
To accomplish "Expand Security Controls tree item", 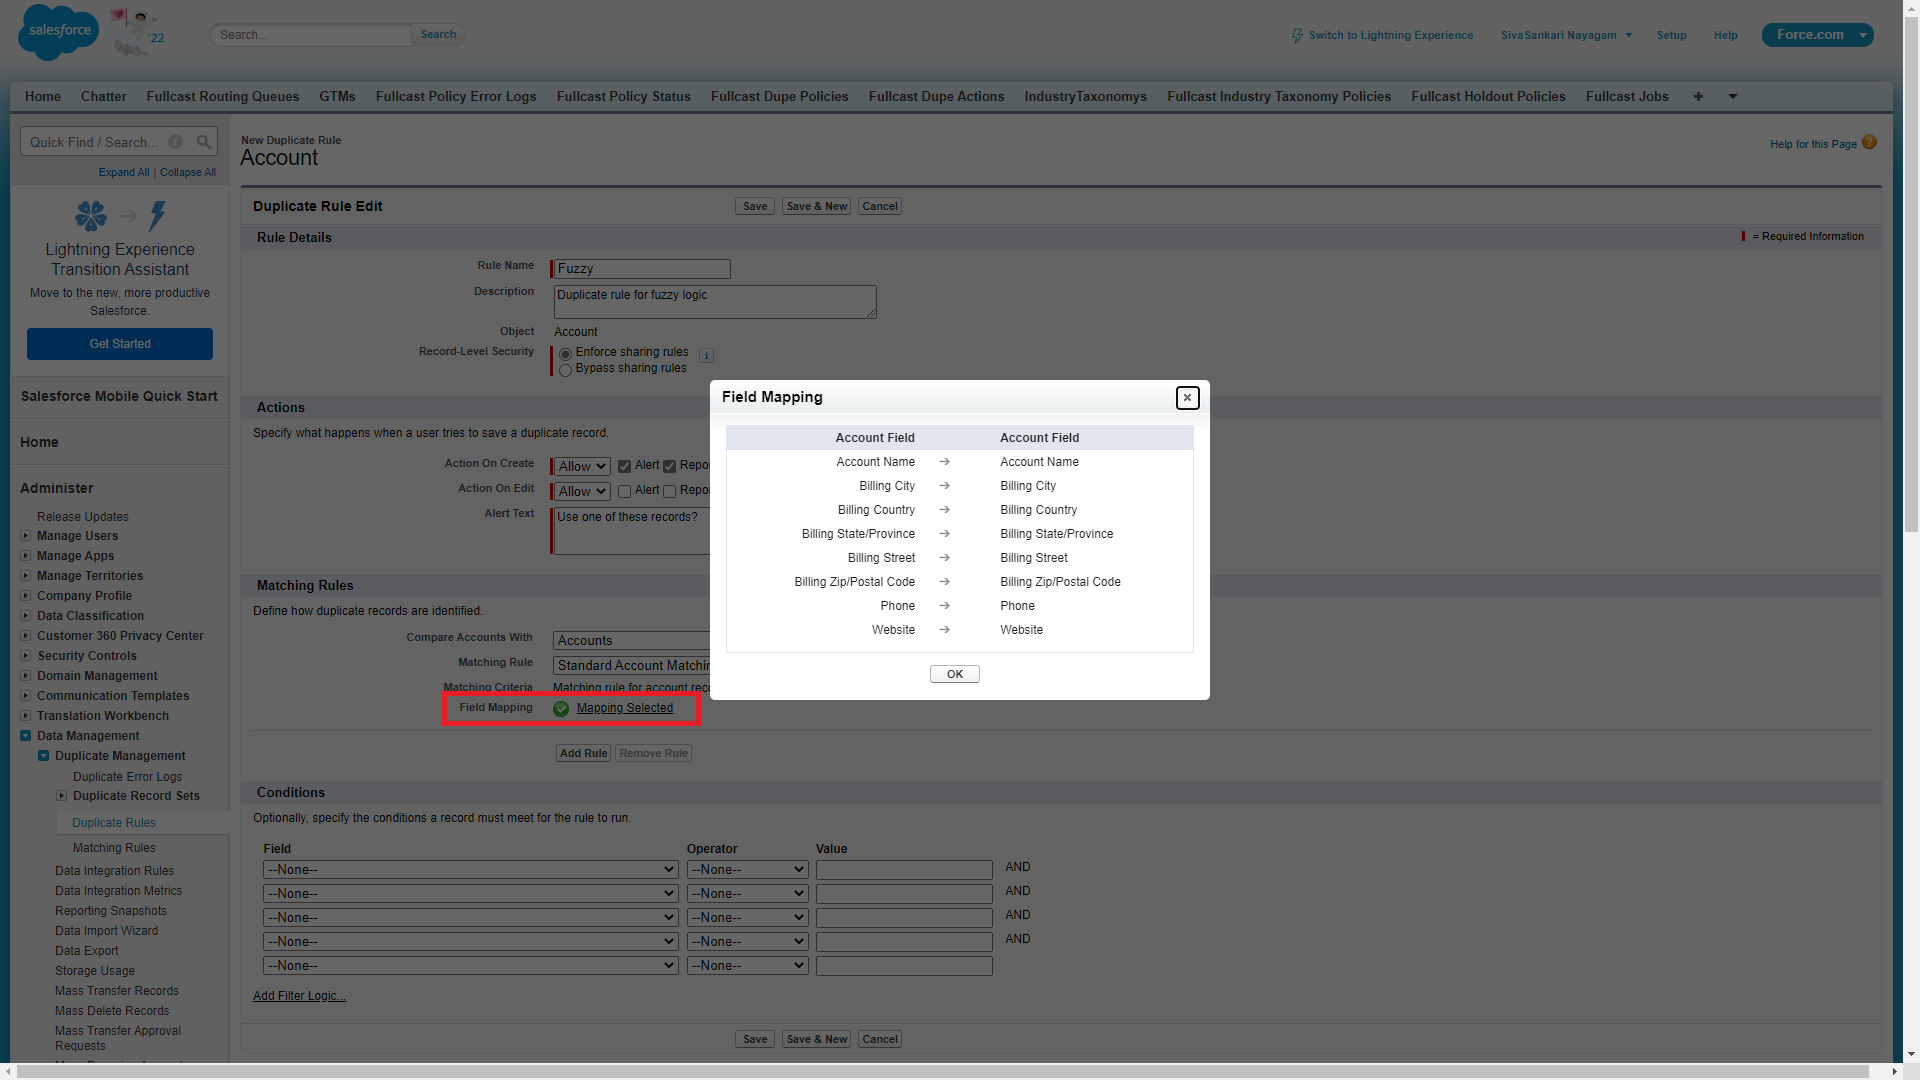I will pyautogui.click(x=26, y=656).
